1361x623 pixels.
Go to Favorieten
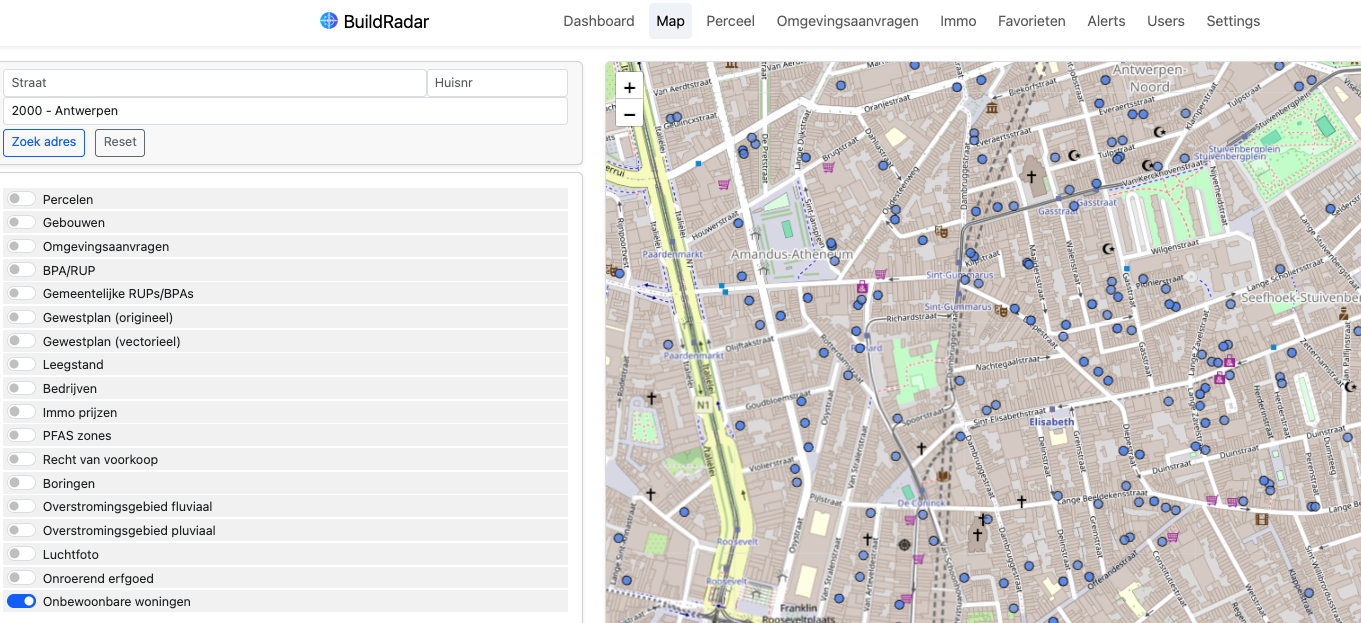pos(1032,21)
